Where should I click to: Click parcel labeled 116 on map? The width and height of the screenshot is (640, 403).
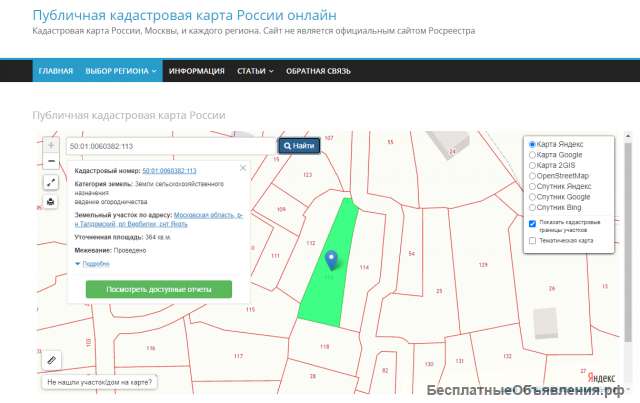click(x=151, y=348)
